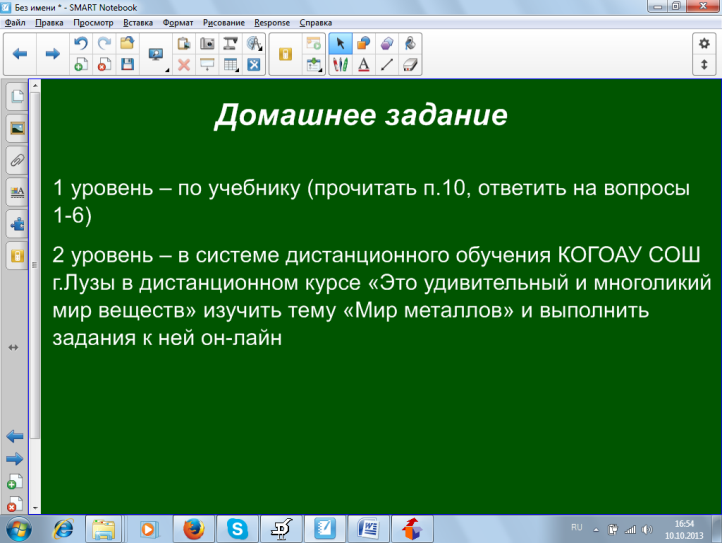Screen dimensions: 722x543
Task: Open the Правка menu
Action: (49, 23)
